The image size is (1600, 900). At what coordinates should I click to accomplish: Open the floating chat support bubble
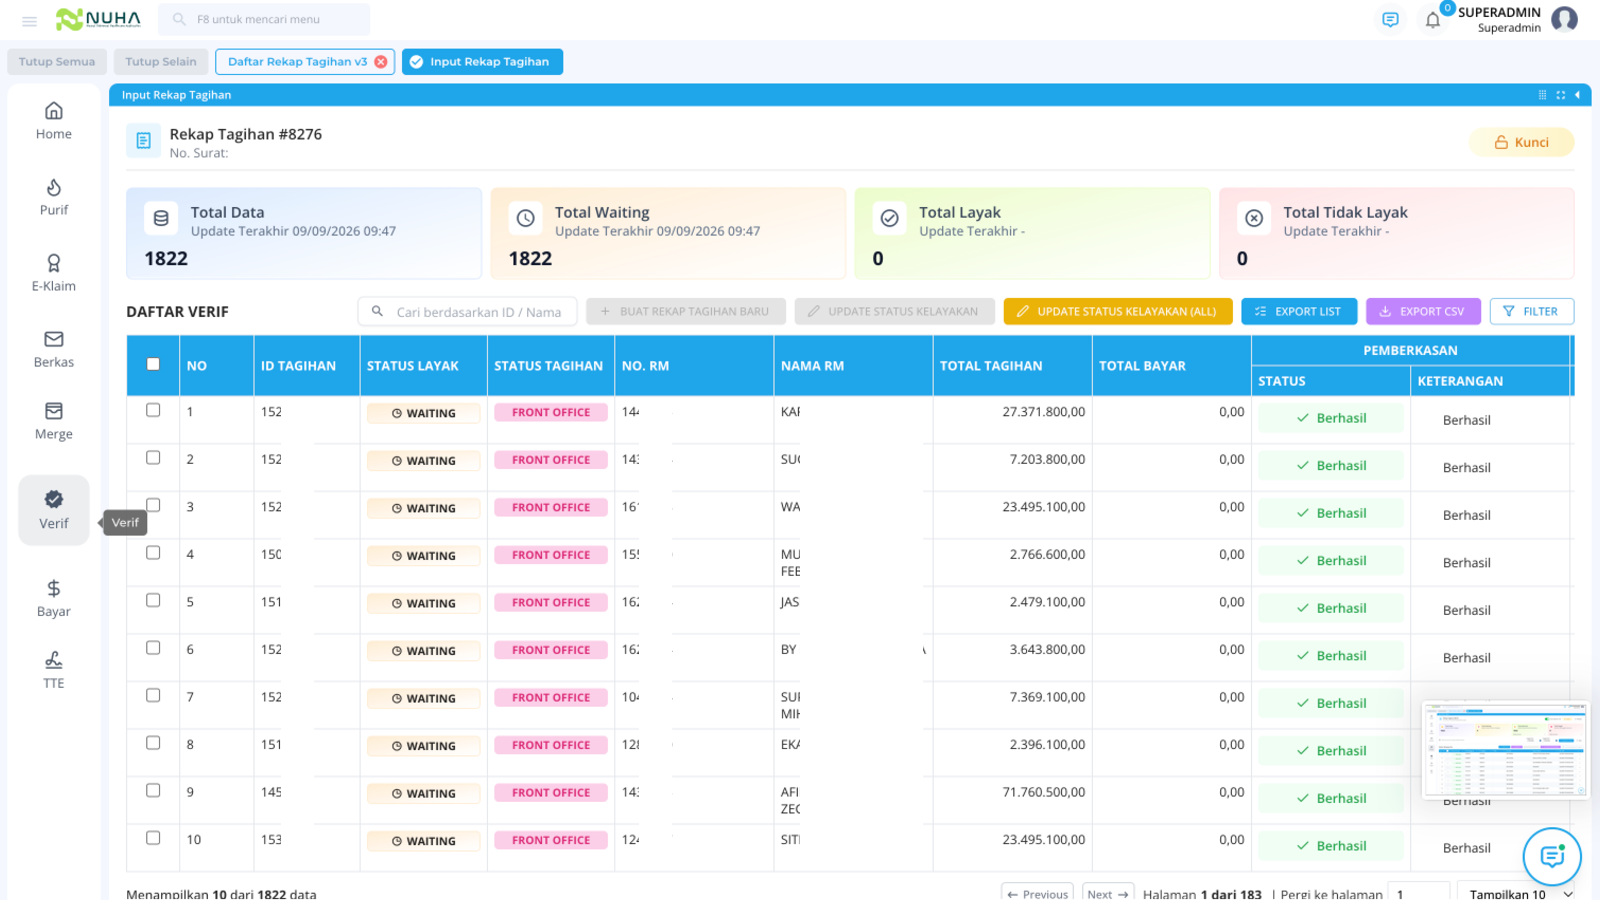[1552, 856]
